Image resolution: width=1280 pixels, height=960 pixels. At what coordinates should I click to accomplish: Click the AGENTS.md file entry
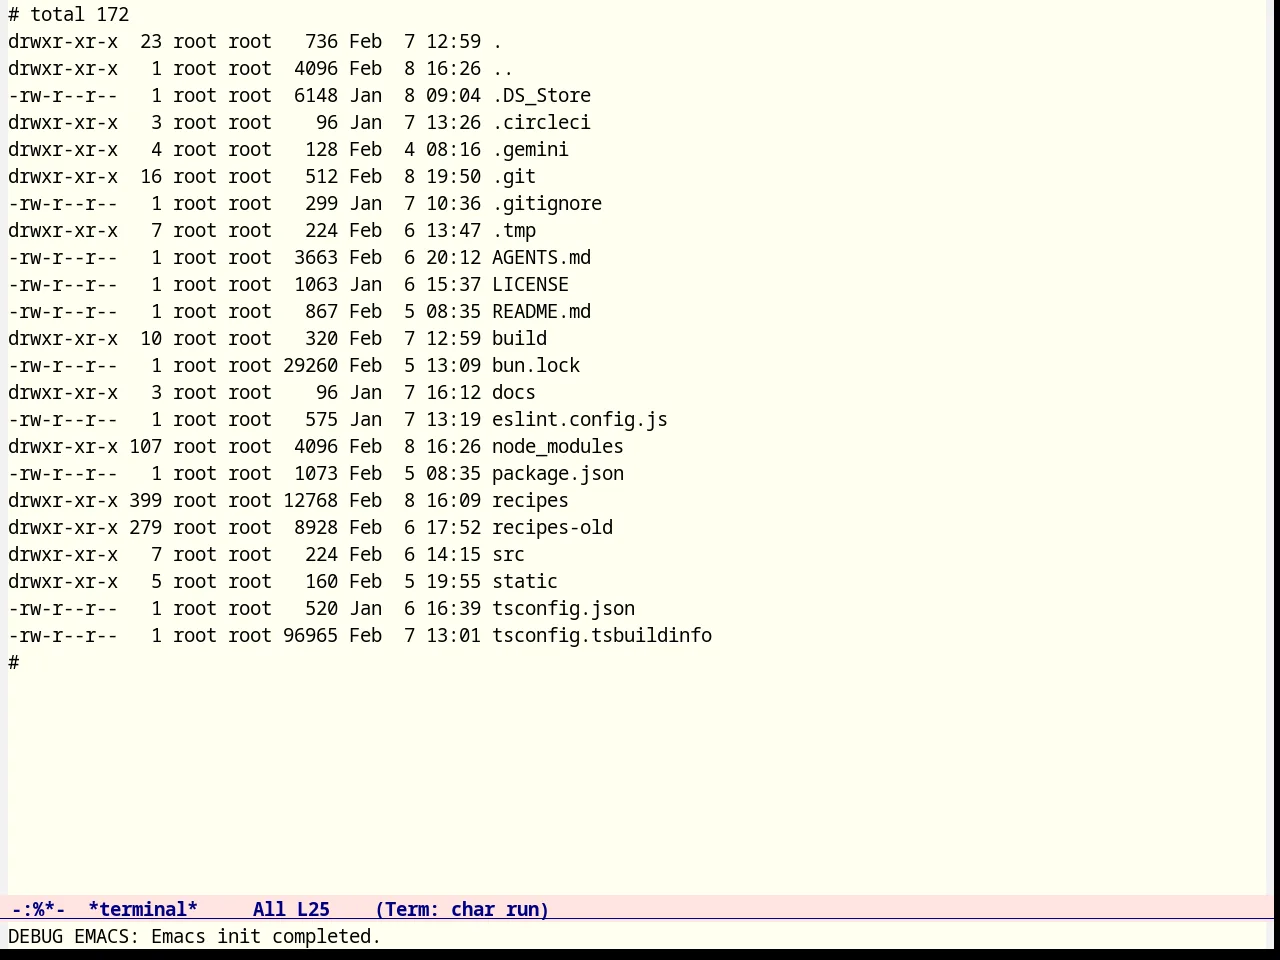point(541,257)
